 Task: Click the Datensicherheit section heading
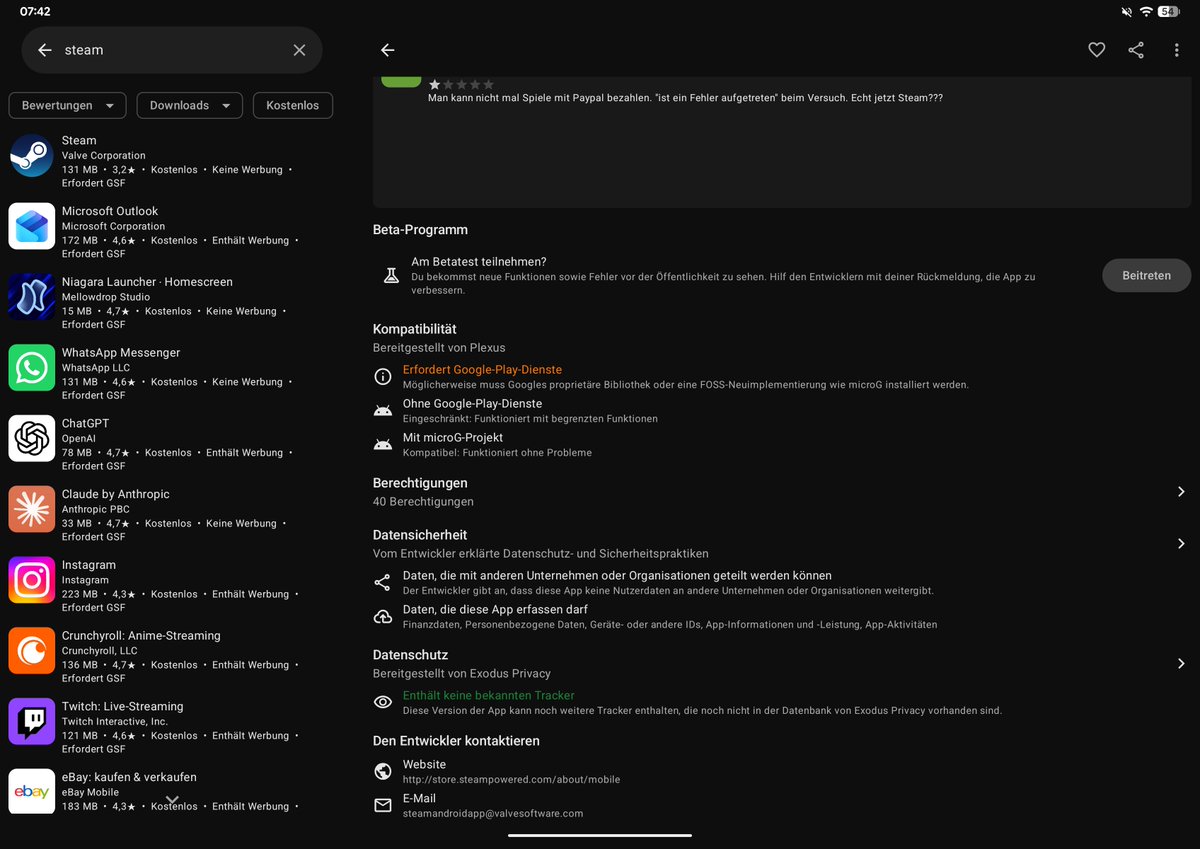420,535
